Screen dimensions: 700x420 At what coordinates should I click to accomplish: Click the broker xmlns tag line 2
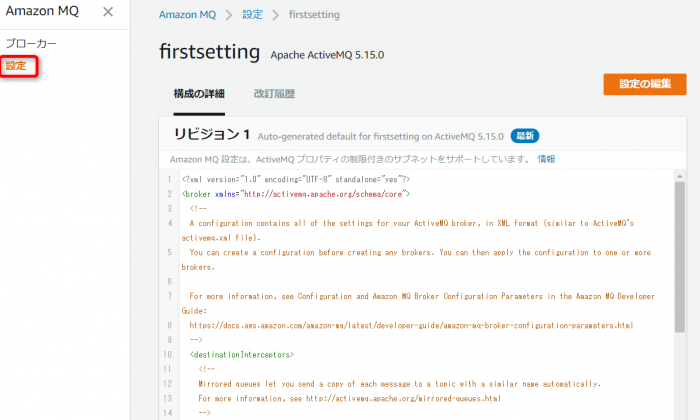[296, 194]
